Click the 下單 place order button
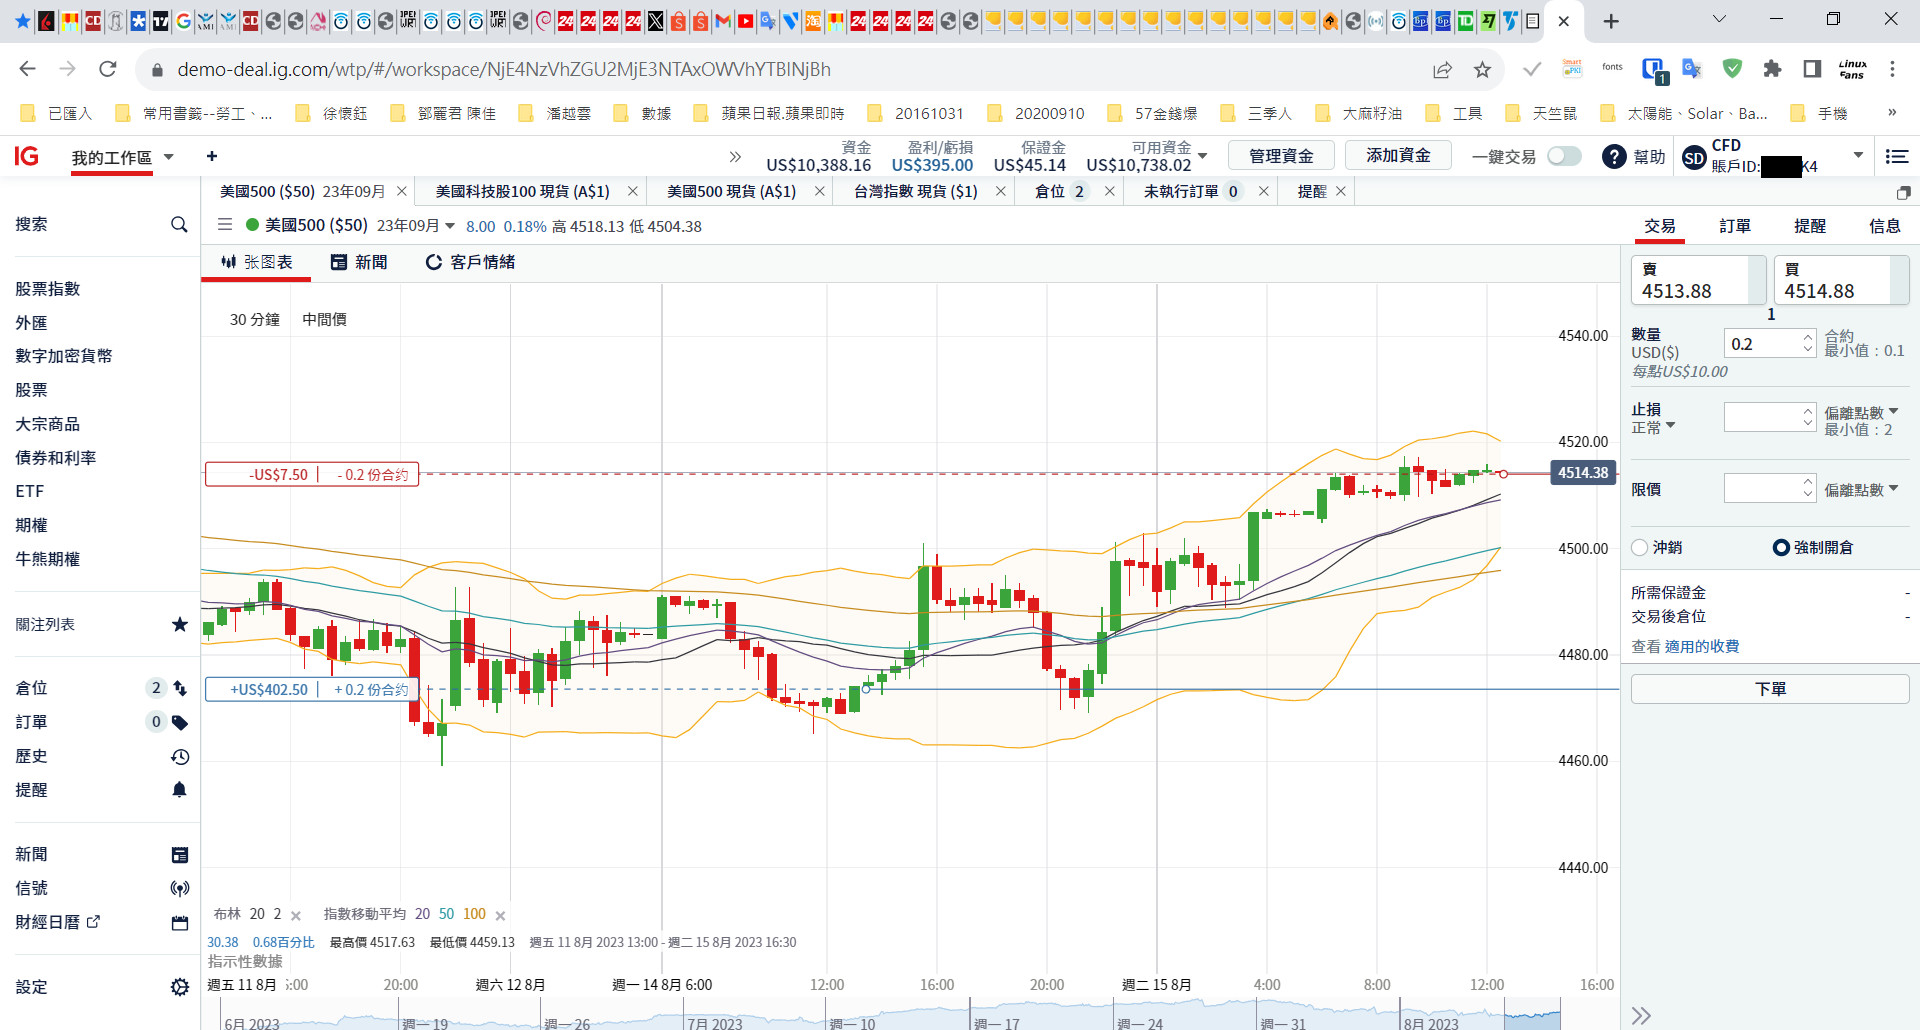This screenshot has width=1920, height=1030. tap(1770, 689)
